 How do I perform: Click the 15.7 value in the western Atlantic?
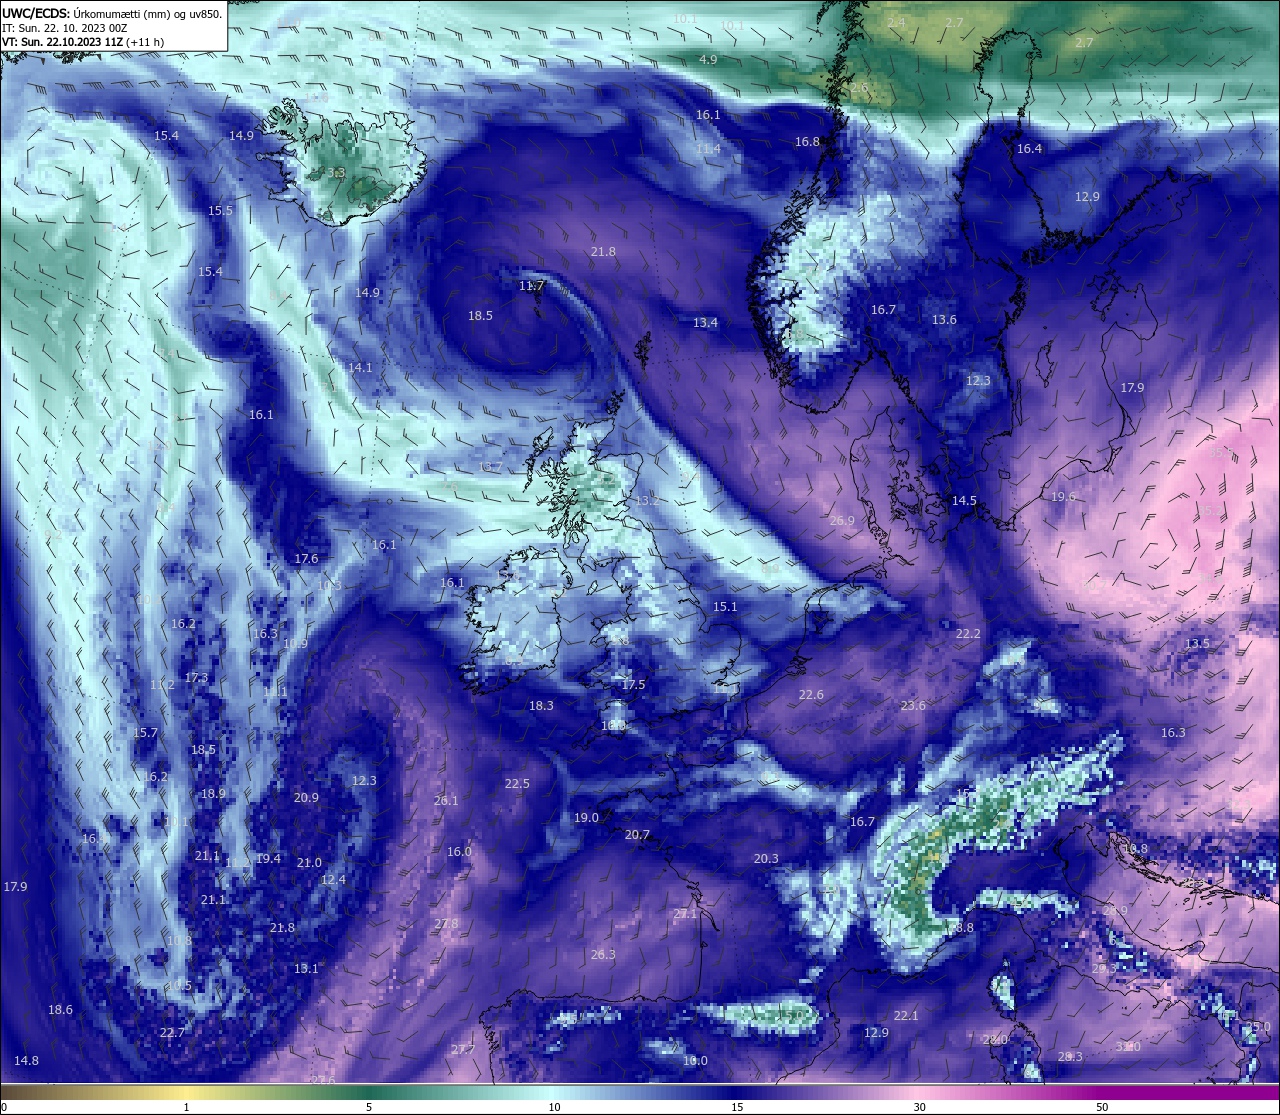[145, 733]
